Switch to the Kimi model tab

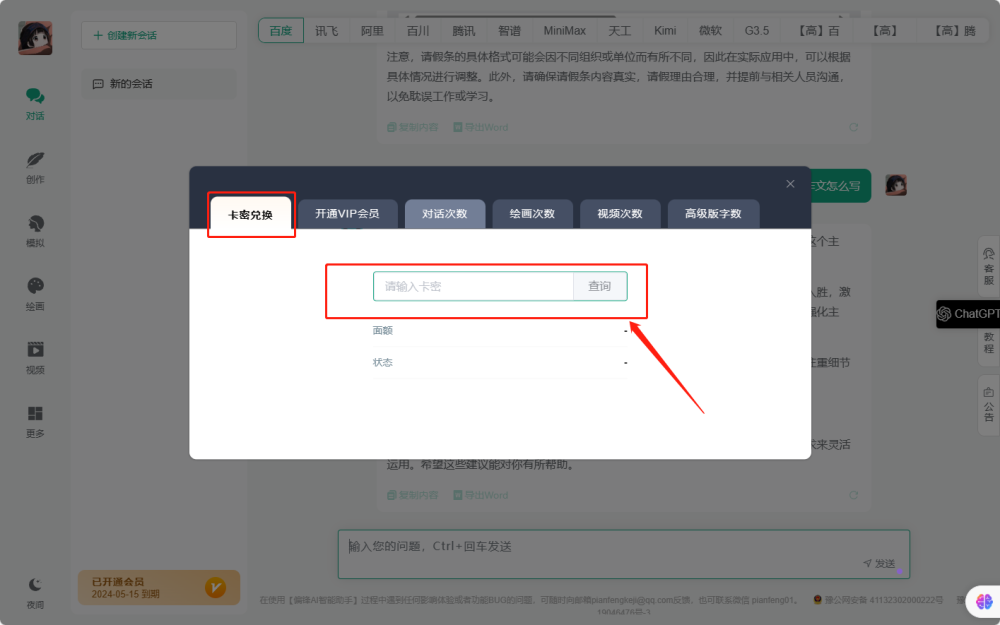point(665,31)
